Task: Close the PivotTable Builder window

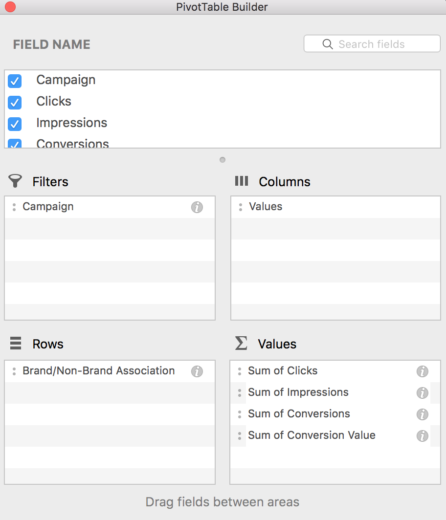Action: tap(10, 7)
